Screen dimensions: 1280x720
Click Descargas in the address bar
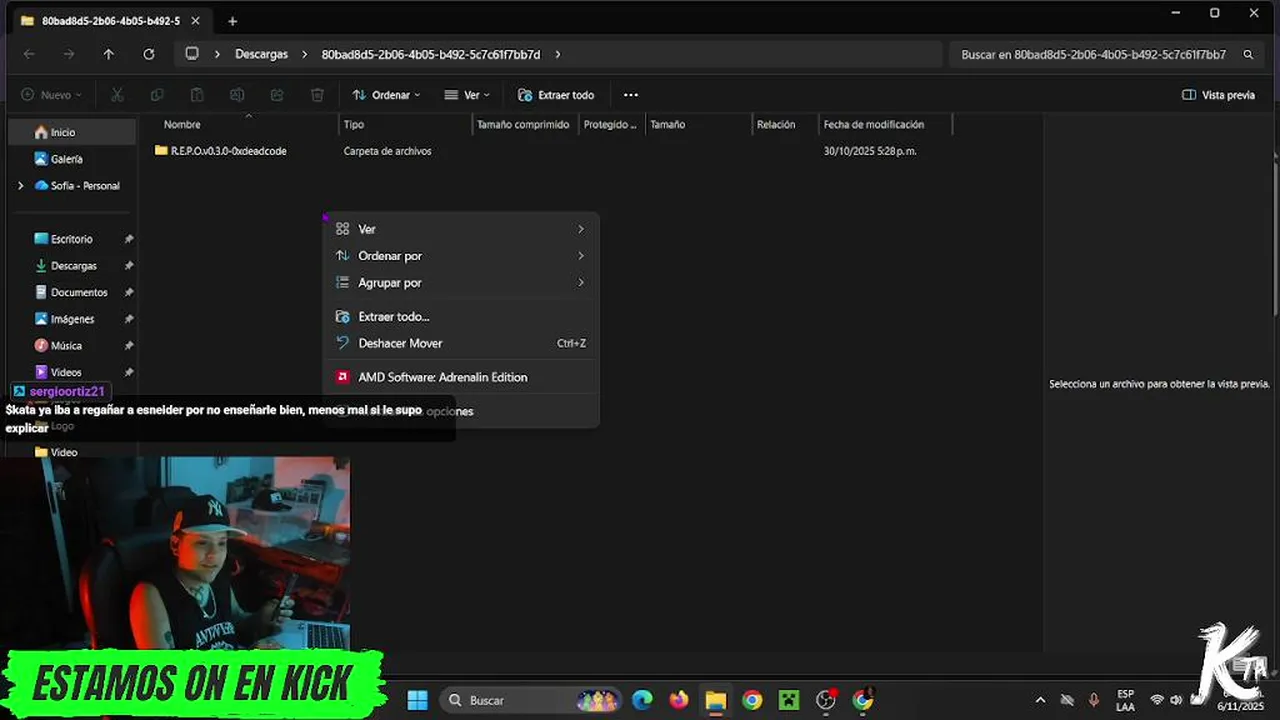(261, 54)
